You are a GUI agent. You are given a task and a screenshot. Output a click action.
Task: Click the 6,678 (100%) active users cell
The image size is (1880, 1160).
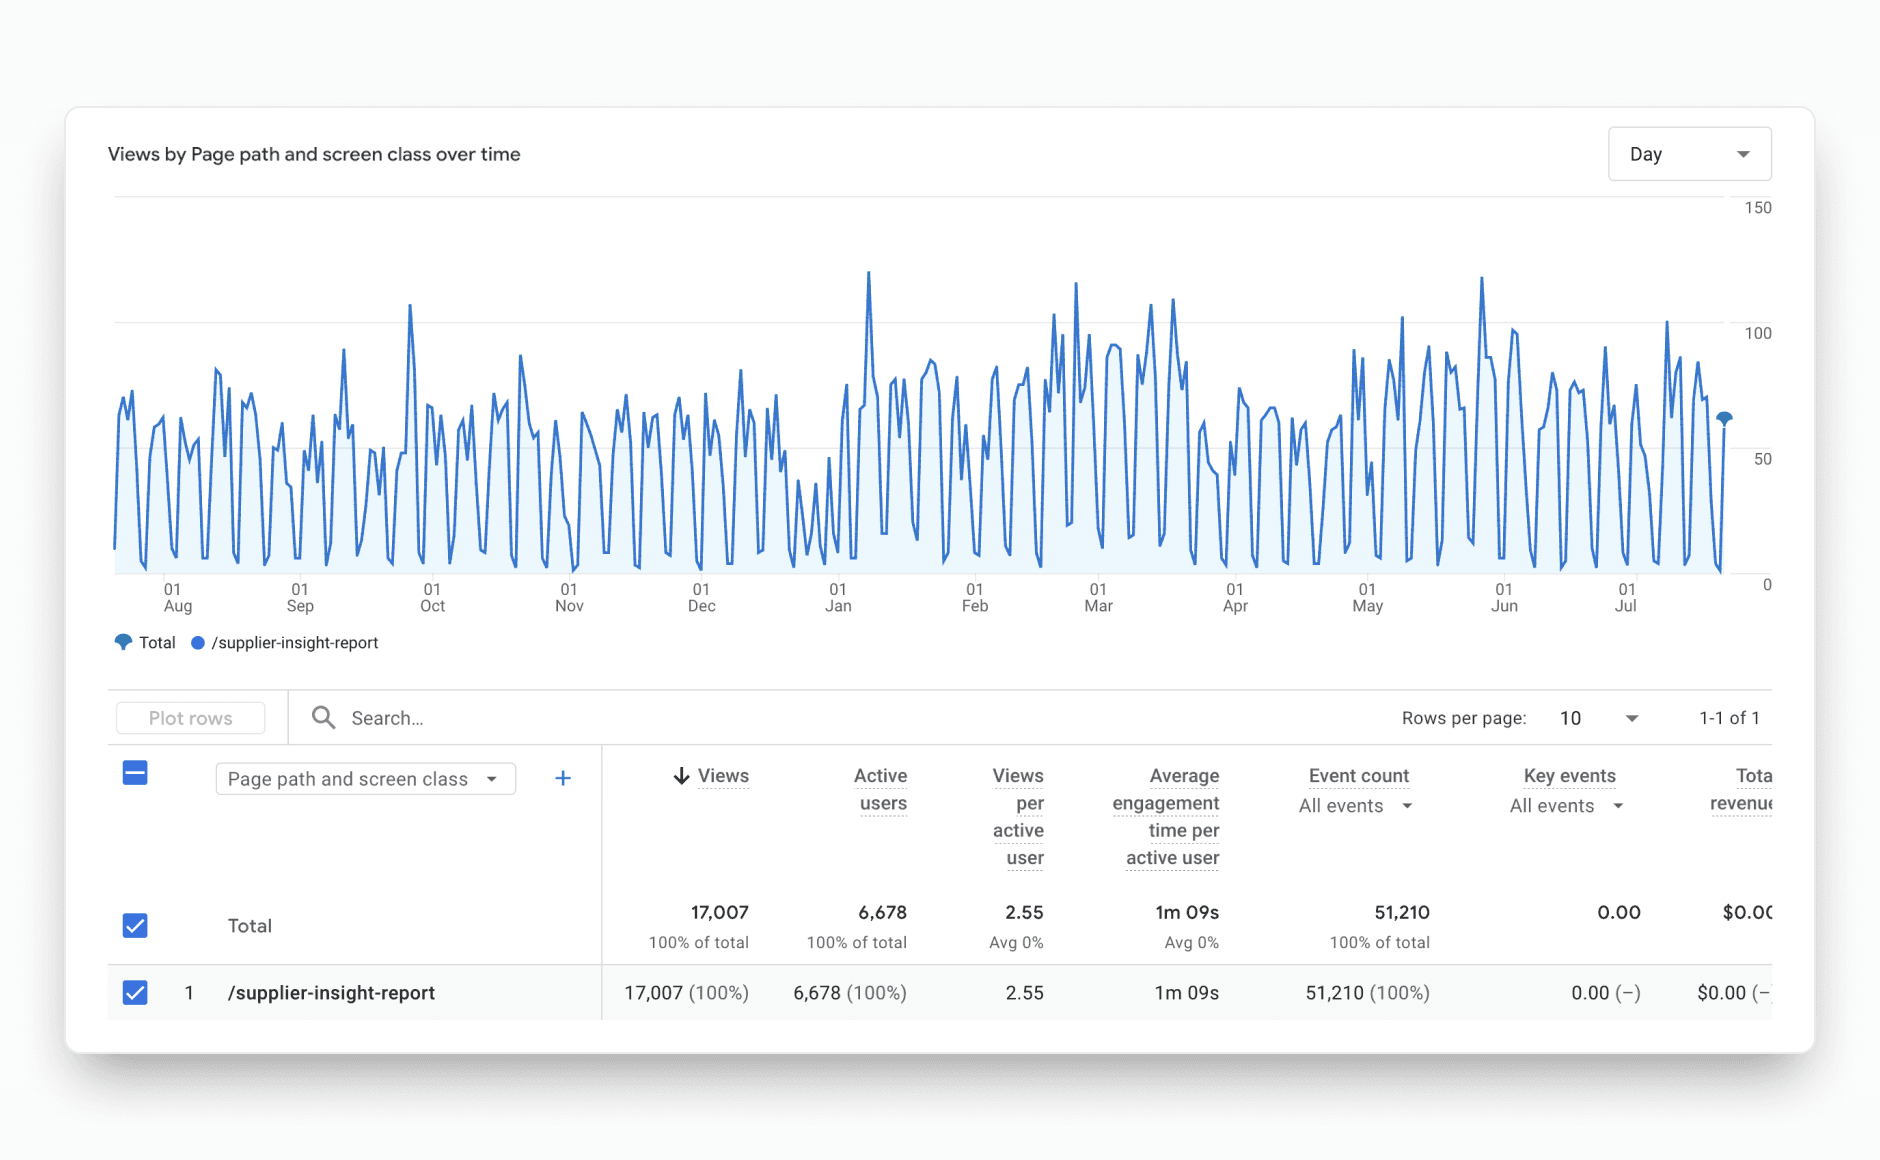(x=850, y=993)
